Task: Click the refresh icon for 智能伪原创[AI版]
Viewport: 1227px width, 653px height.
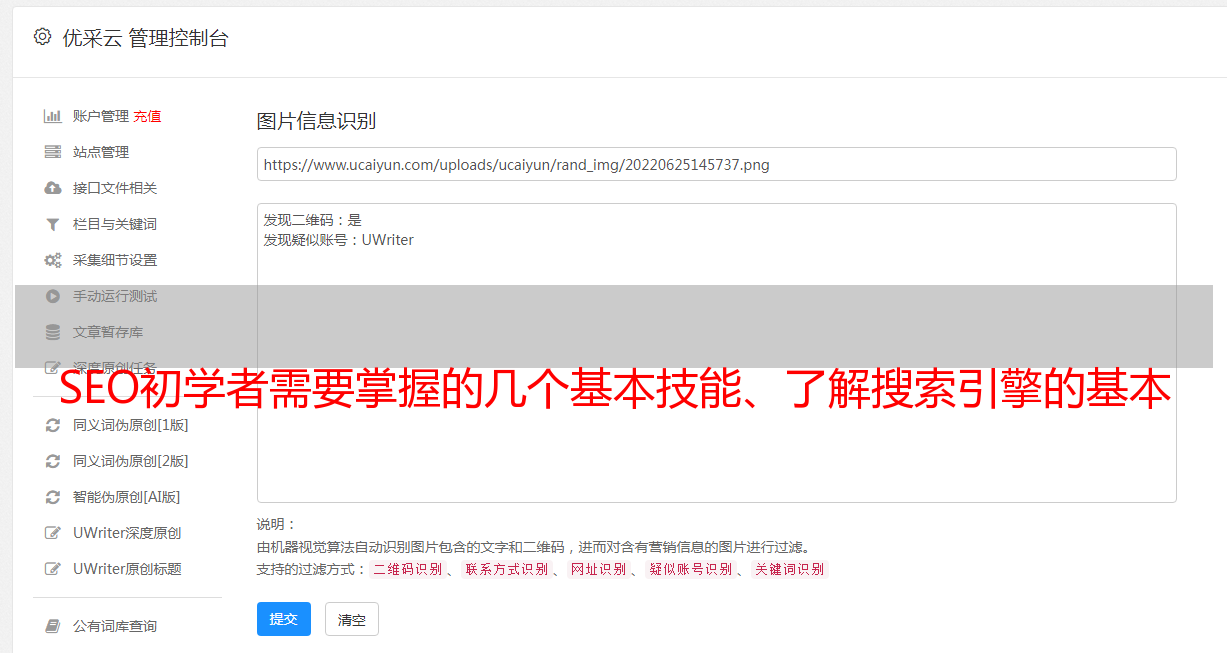Action: pyautogui.click(x=53, y=497)
